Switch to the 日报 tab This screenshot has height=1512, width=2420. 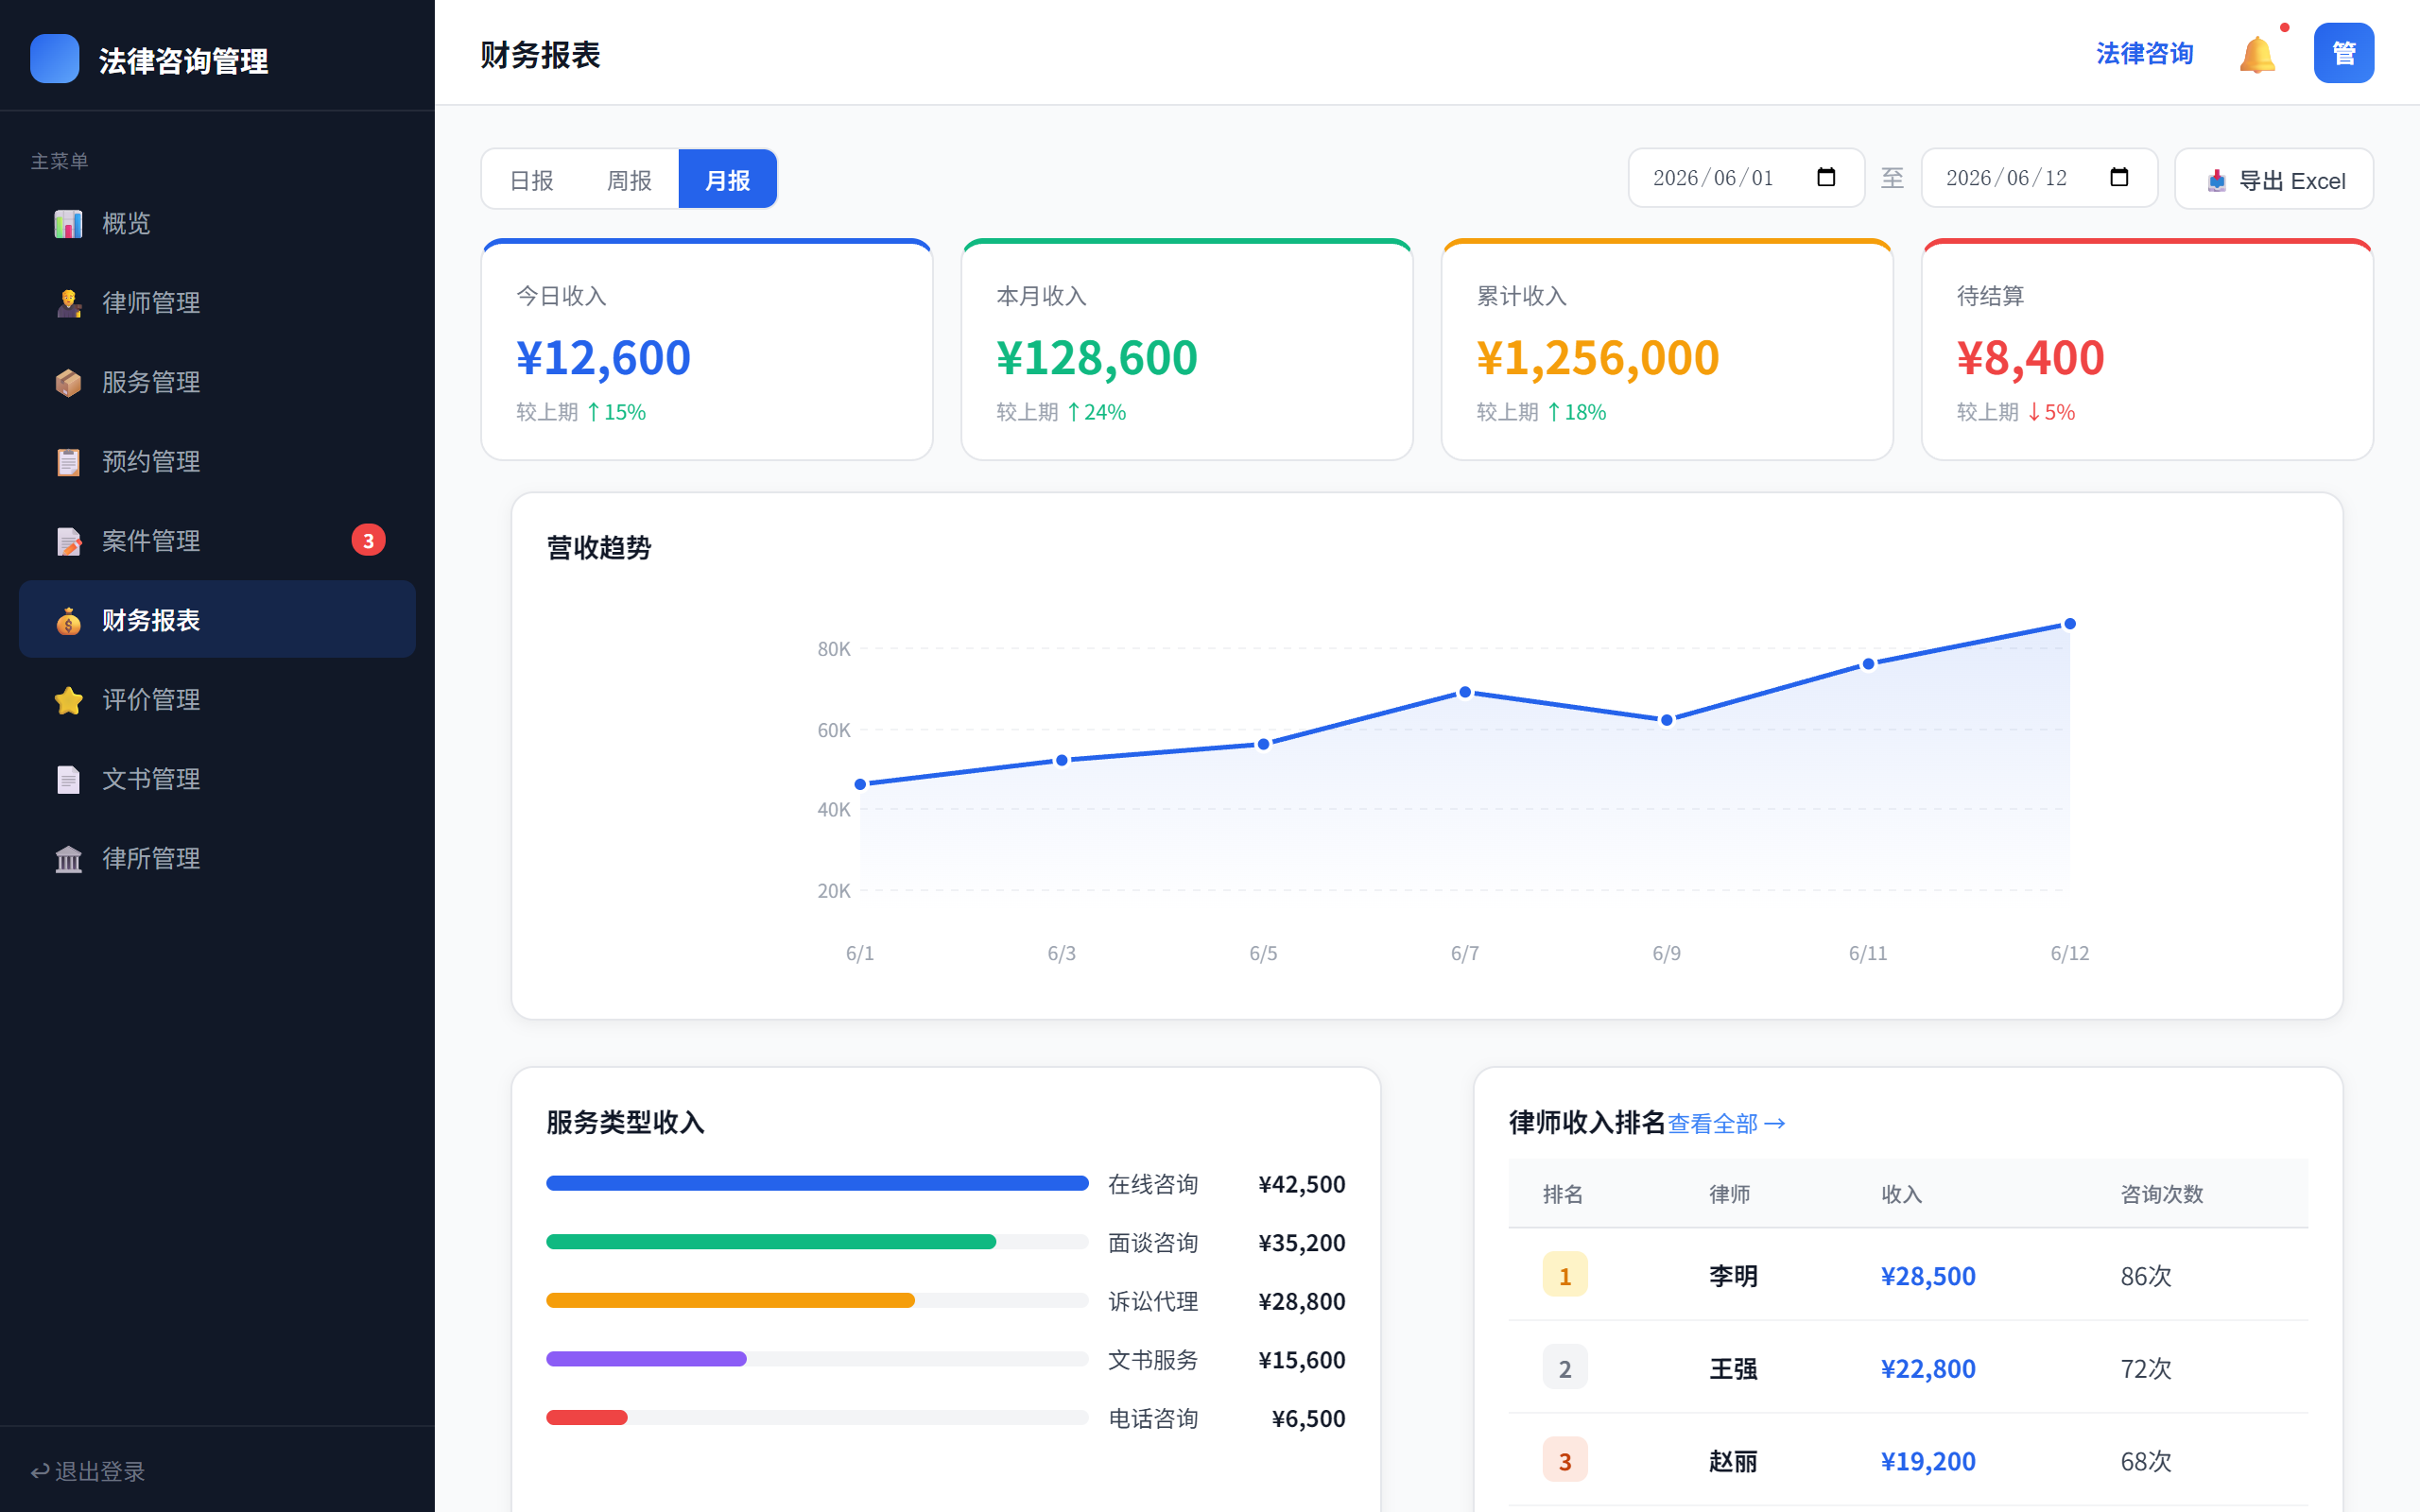531,180
